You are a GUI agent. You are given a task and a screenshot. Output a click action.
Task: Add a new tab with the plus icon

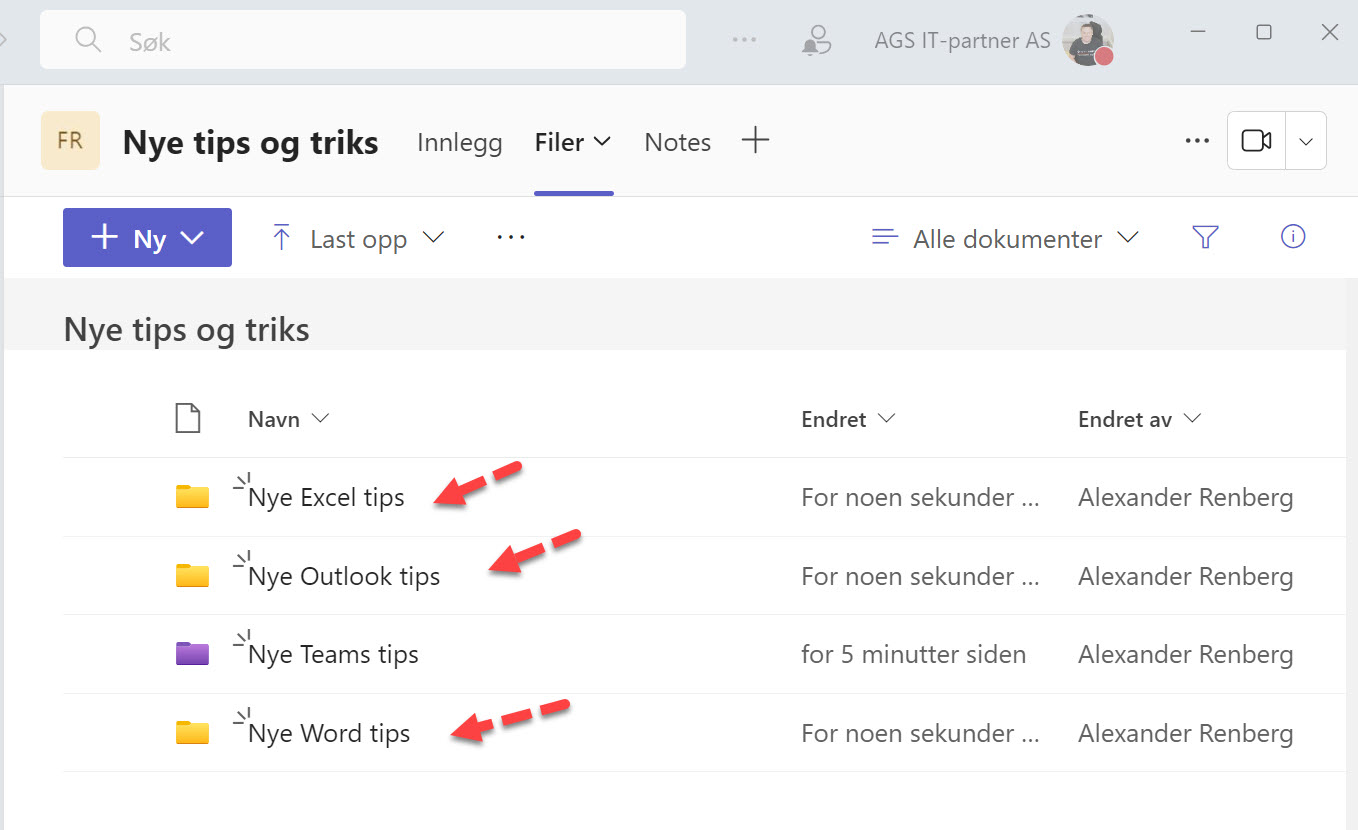pos(755,140)
